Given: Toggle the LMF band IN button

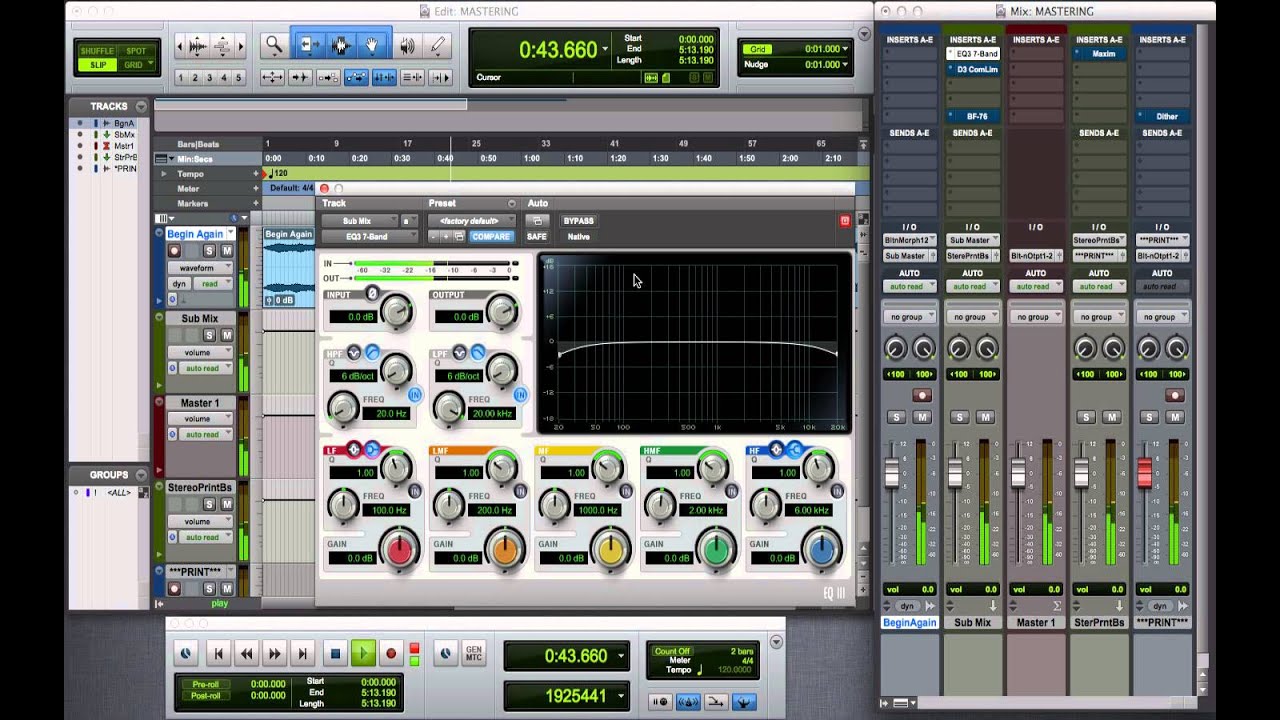Looking at the screenshot, I should click(520, 491).
